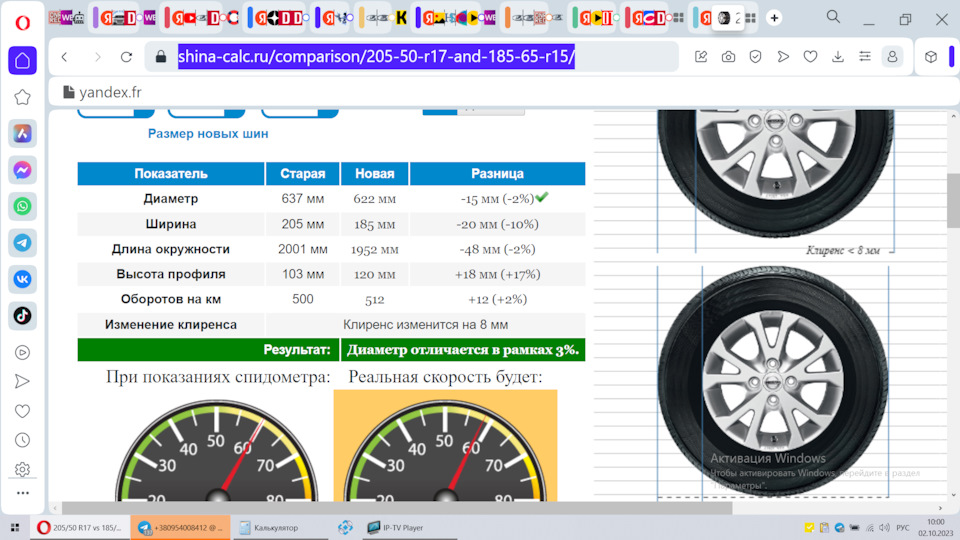Click the 'Показатель' table header
This screenshot has height=540, width=960.
[x=171, y=174]
